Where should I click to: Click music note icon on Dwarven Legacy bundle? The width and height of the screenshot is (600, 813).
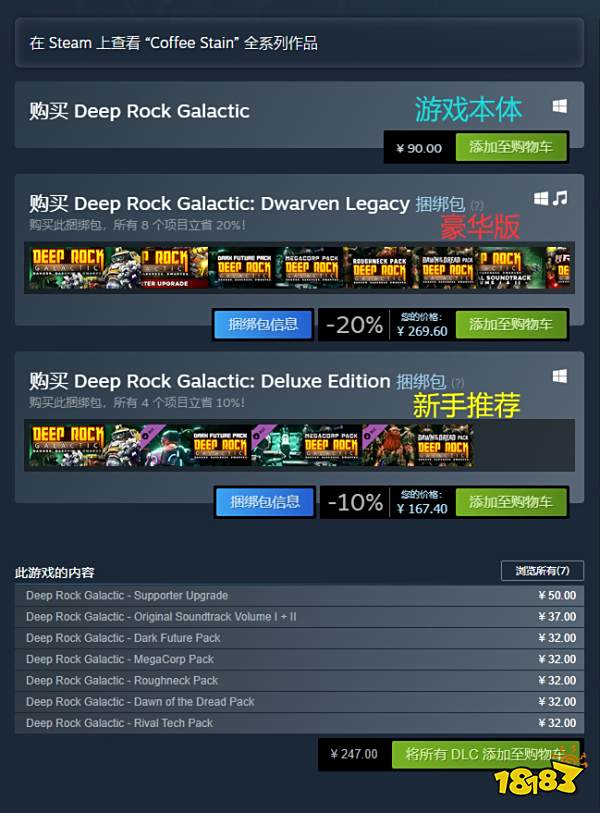tap(560, 198)
